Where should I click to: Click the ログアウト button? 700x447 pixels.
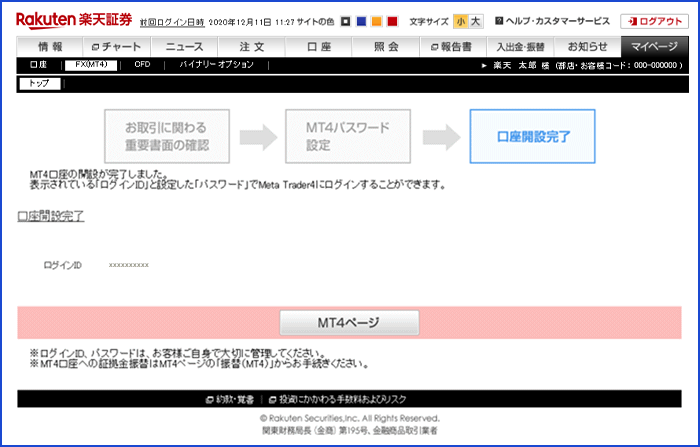pyautogui.click(x=654, y=21)
